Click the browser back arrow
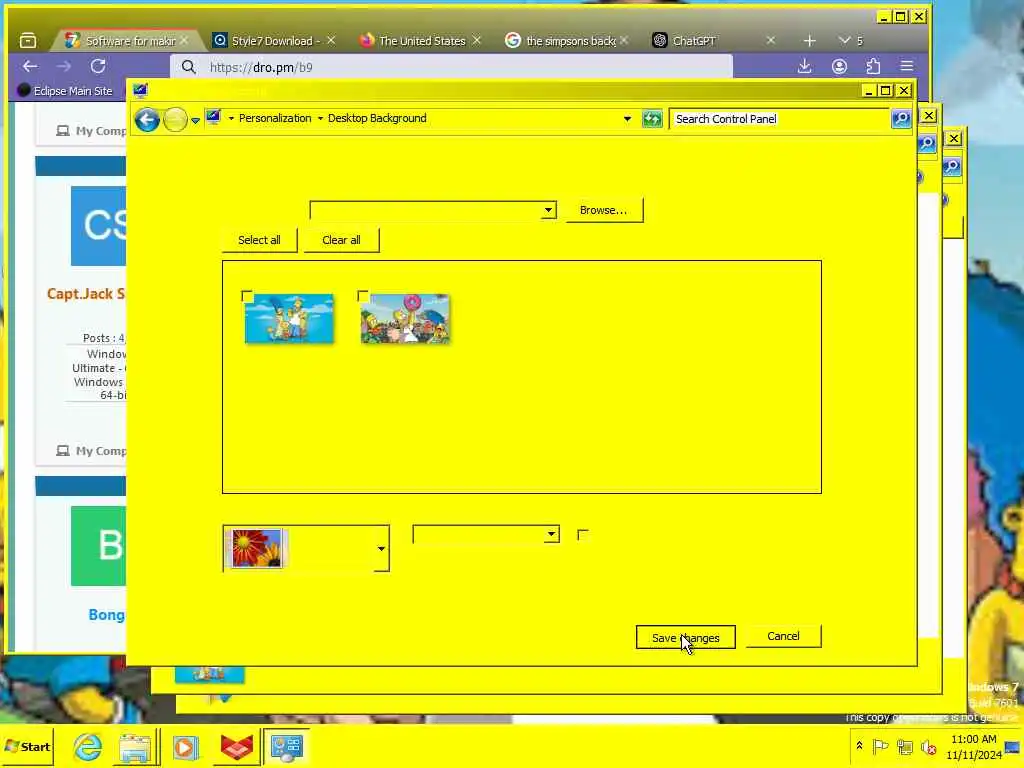This screenshot has height=768, width=1024. 30,66
